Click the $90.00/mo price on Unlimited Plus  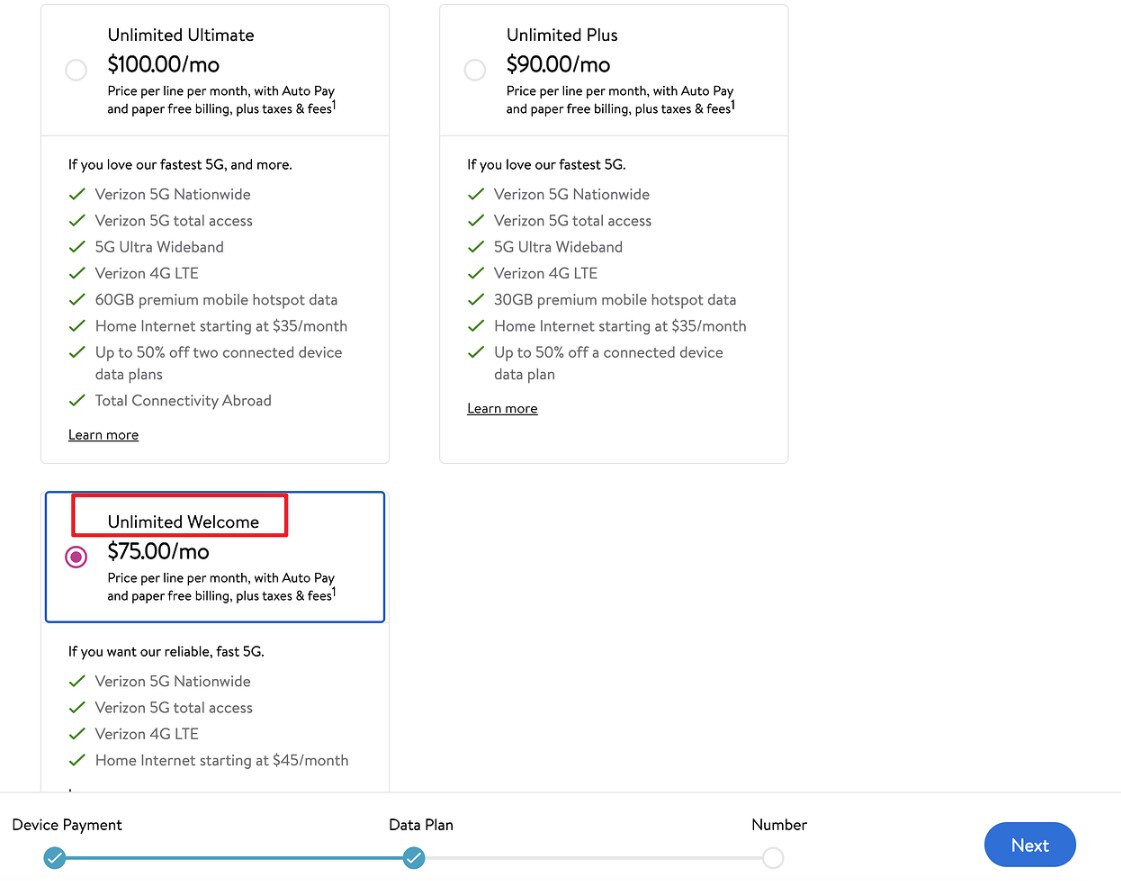558,65
